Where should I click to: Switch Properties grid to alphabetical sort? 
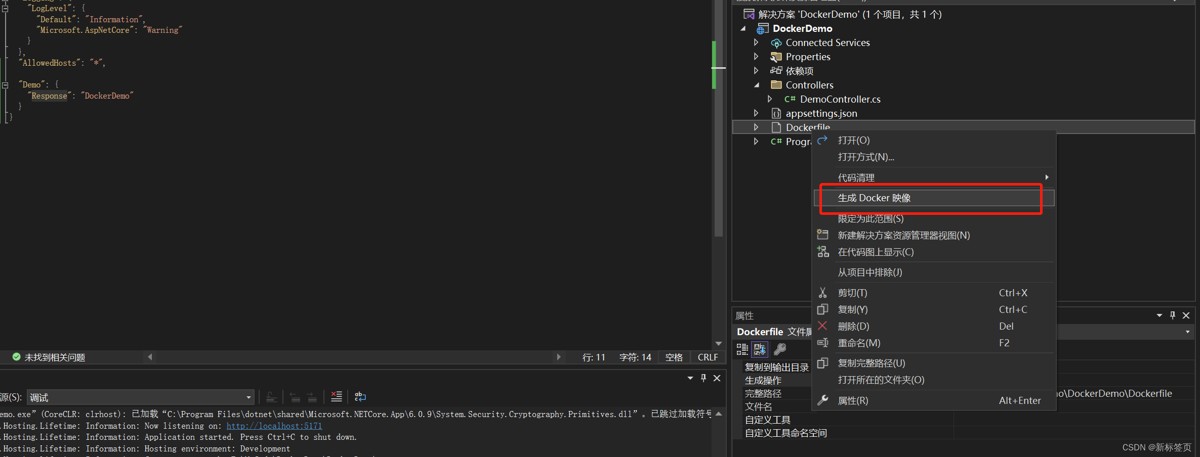pyautogui.click(x=760, y=349)
